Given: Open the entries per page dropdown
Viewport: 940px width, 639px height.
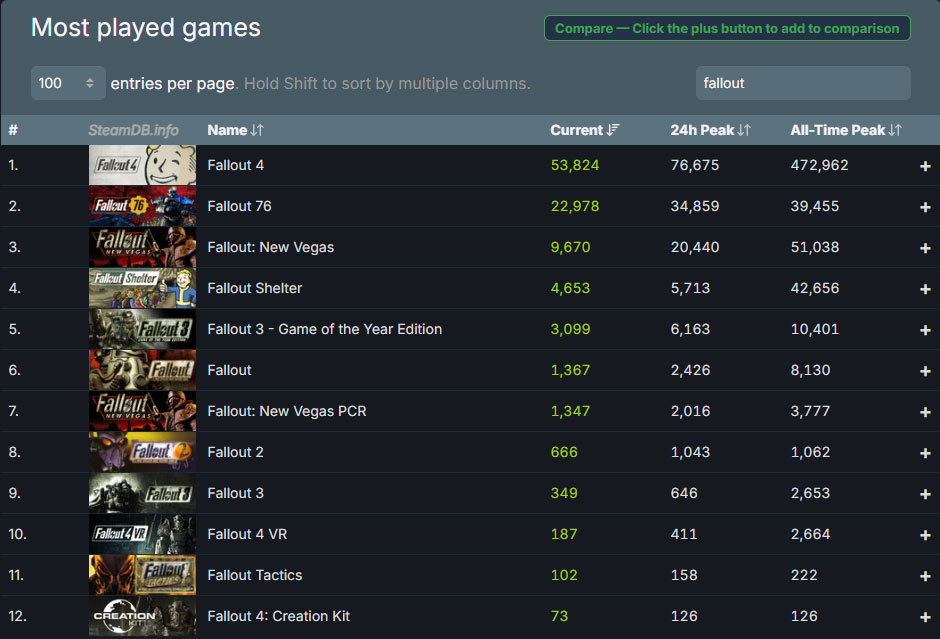Looking at the screenshot, I should (x=67, y=83).
